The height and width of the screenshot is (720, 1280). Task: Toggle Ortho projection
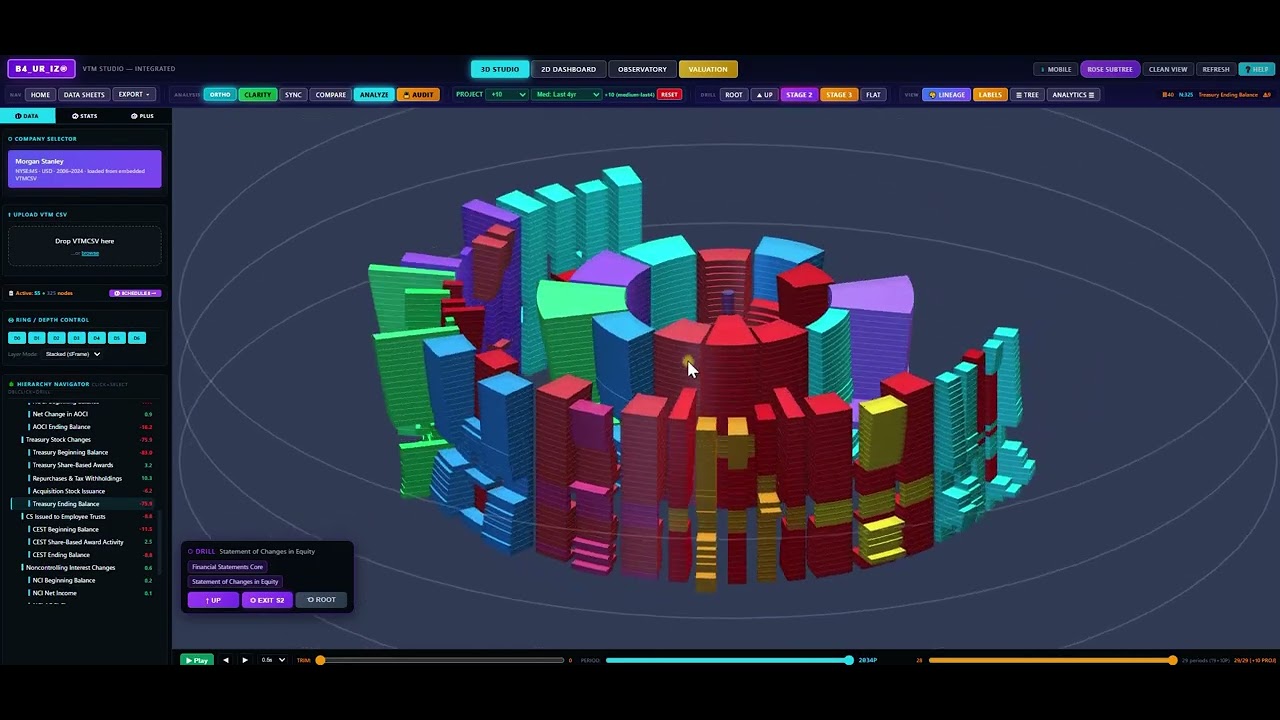(220, 95)
